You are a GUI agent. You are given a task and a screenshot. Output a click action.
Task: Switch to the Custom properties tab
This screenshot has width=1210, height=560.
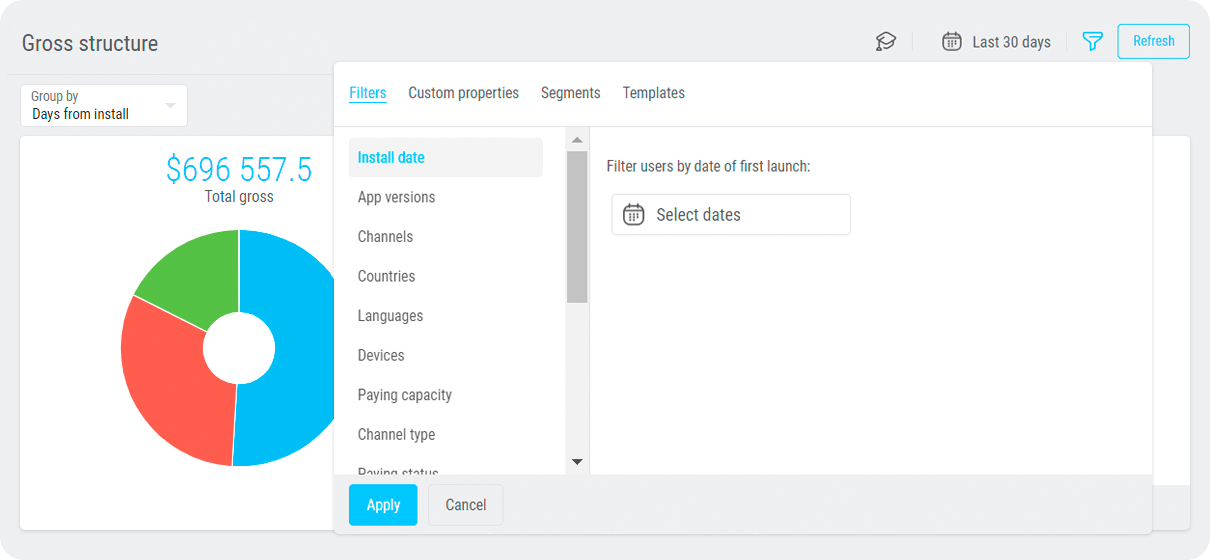coord(463,93)
